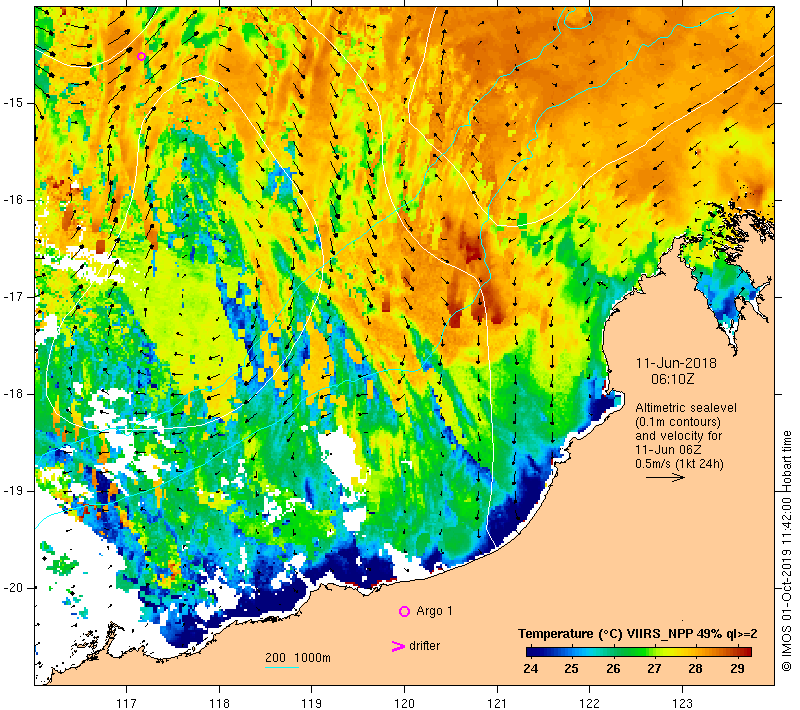The image size is (800, 710).
Task: Click the 119 longitude axis label
Action: point(312,703)
